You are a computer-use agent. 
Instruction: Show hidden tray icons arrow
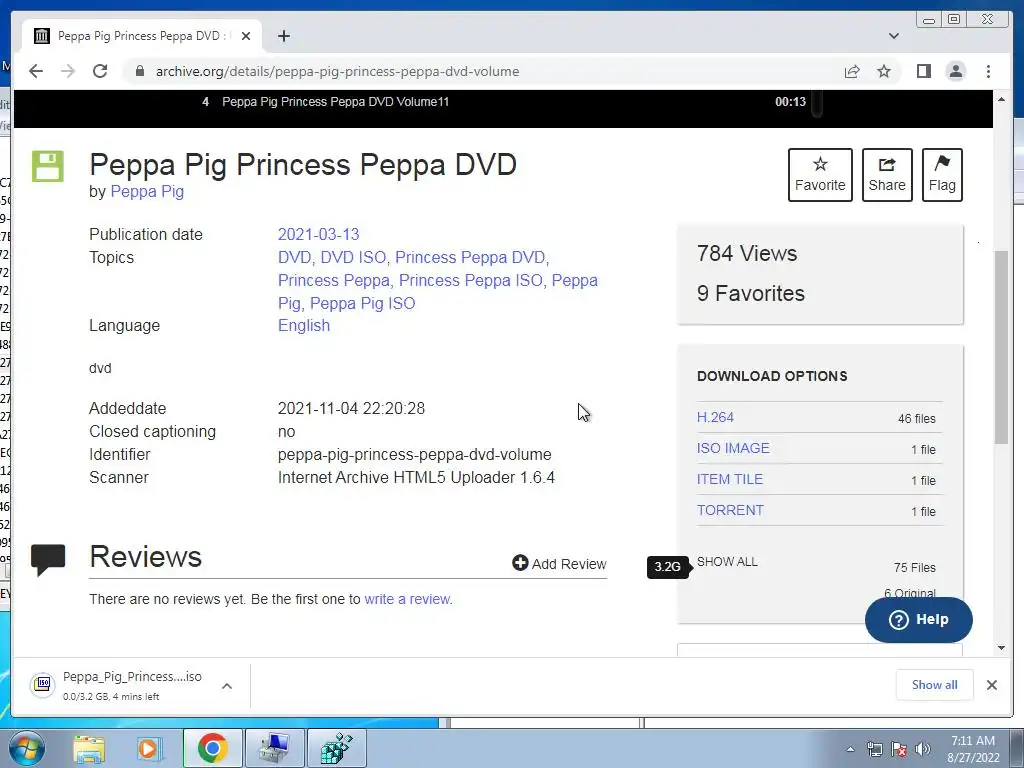pyautogui.click(x=850, y=749)
